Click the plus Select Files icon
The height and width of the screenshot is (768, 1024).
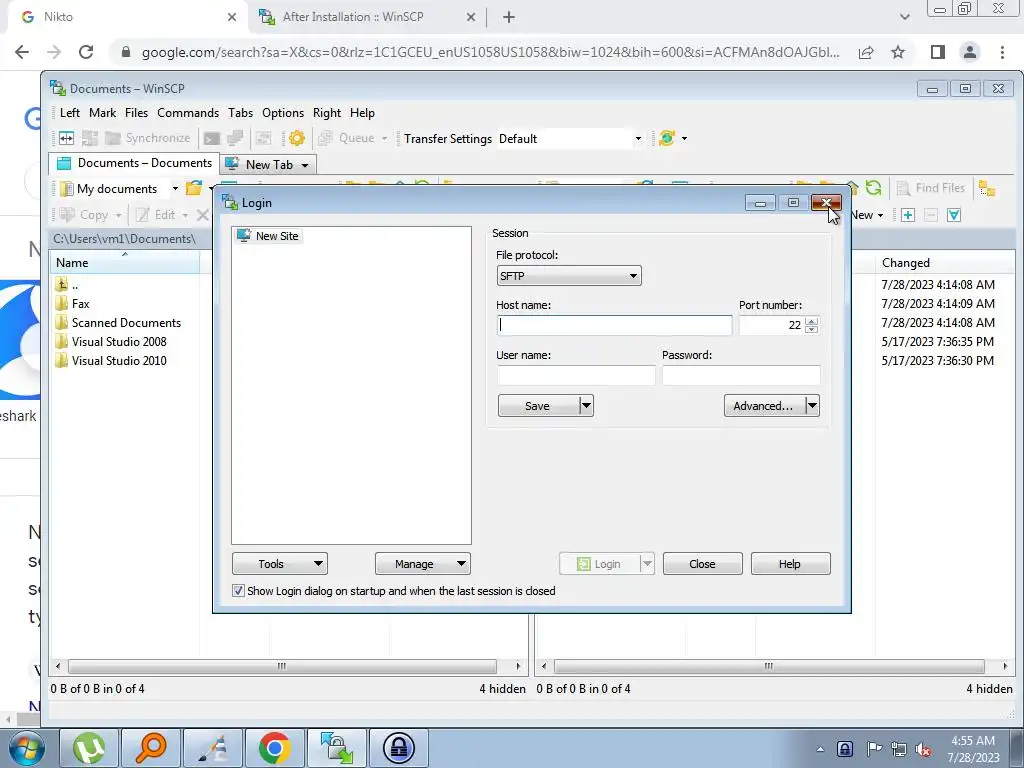pos(908,215)
